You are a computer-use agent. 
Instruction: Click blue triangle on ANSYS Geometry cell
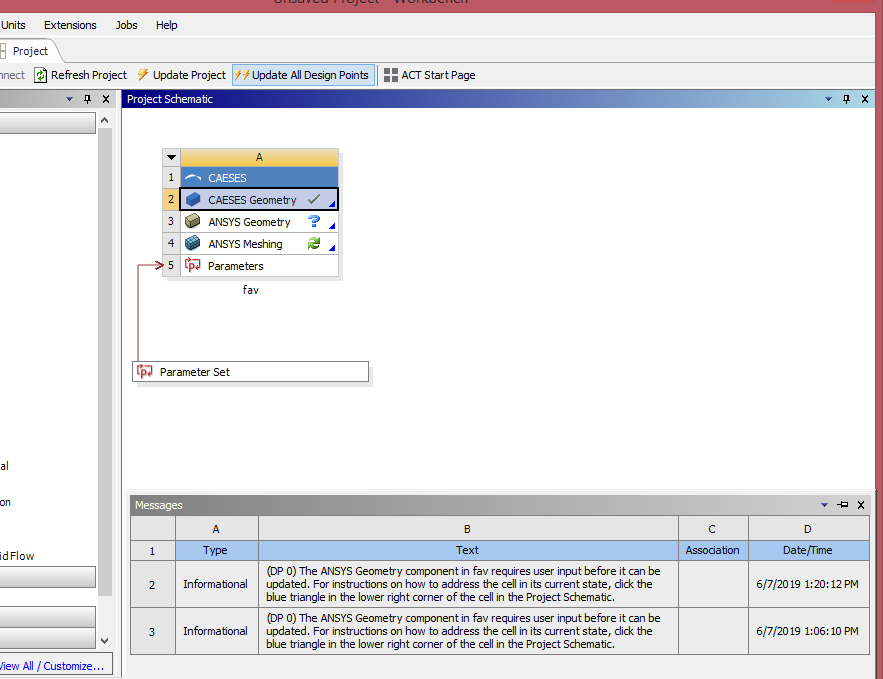pos(332,226)
